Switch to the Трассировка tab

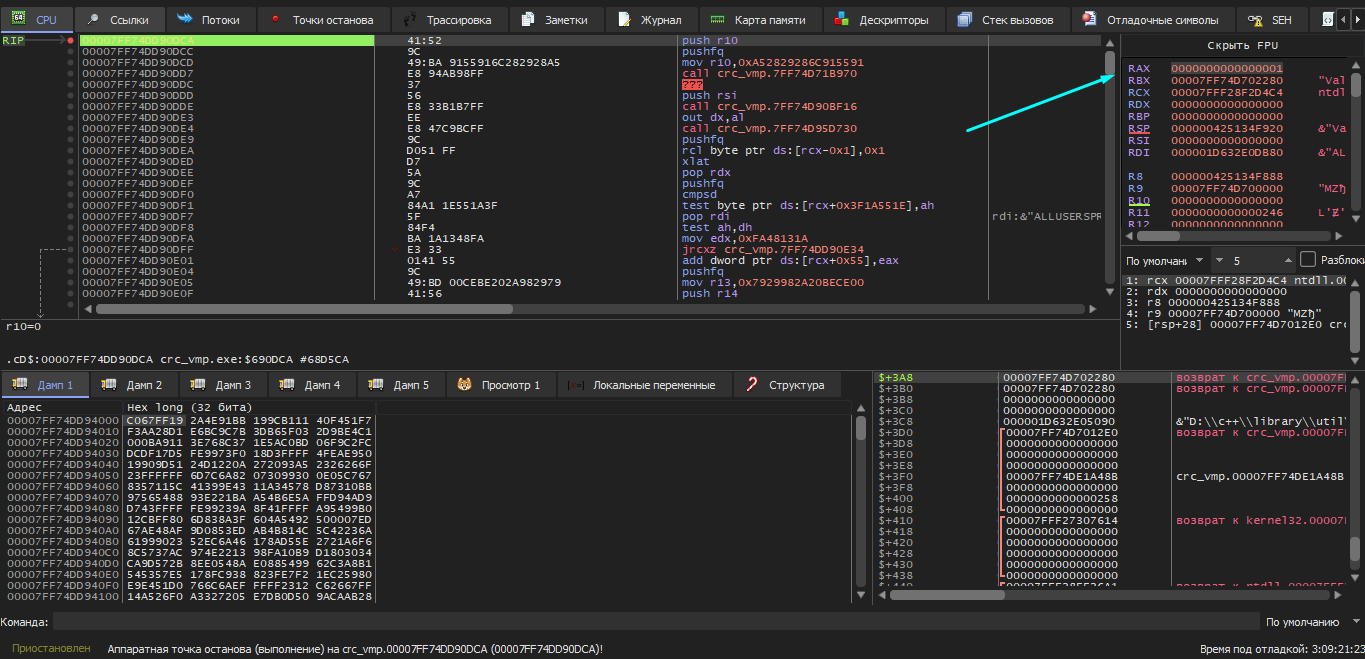449,19
